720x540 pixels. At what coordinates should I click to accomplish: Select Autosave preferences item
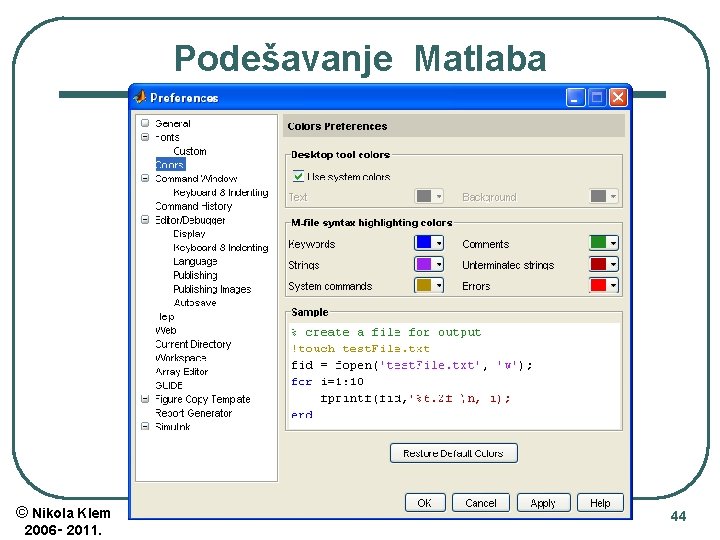195,303
